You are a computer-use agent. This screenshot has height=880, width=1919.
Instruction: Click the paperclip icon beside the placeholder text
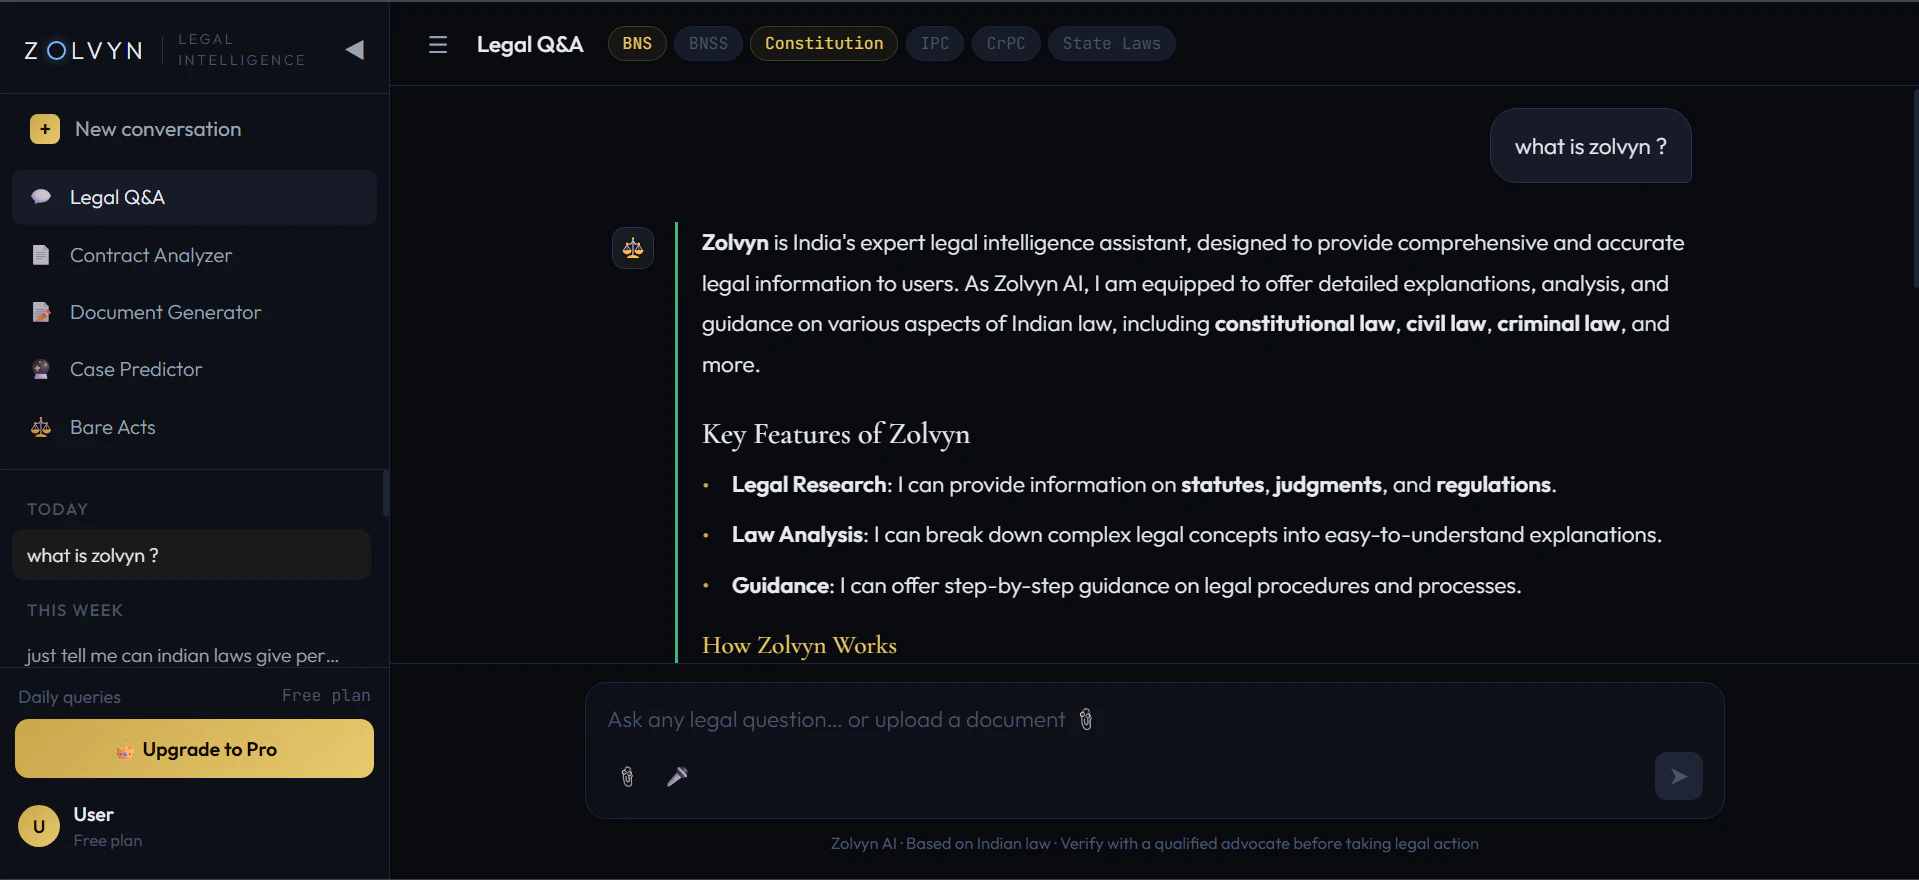pos(1086,719)
